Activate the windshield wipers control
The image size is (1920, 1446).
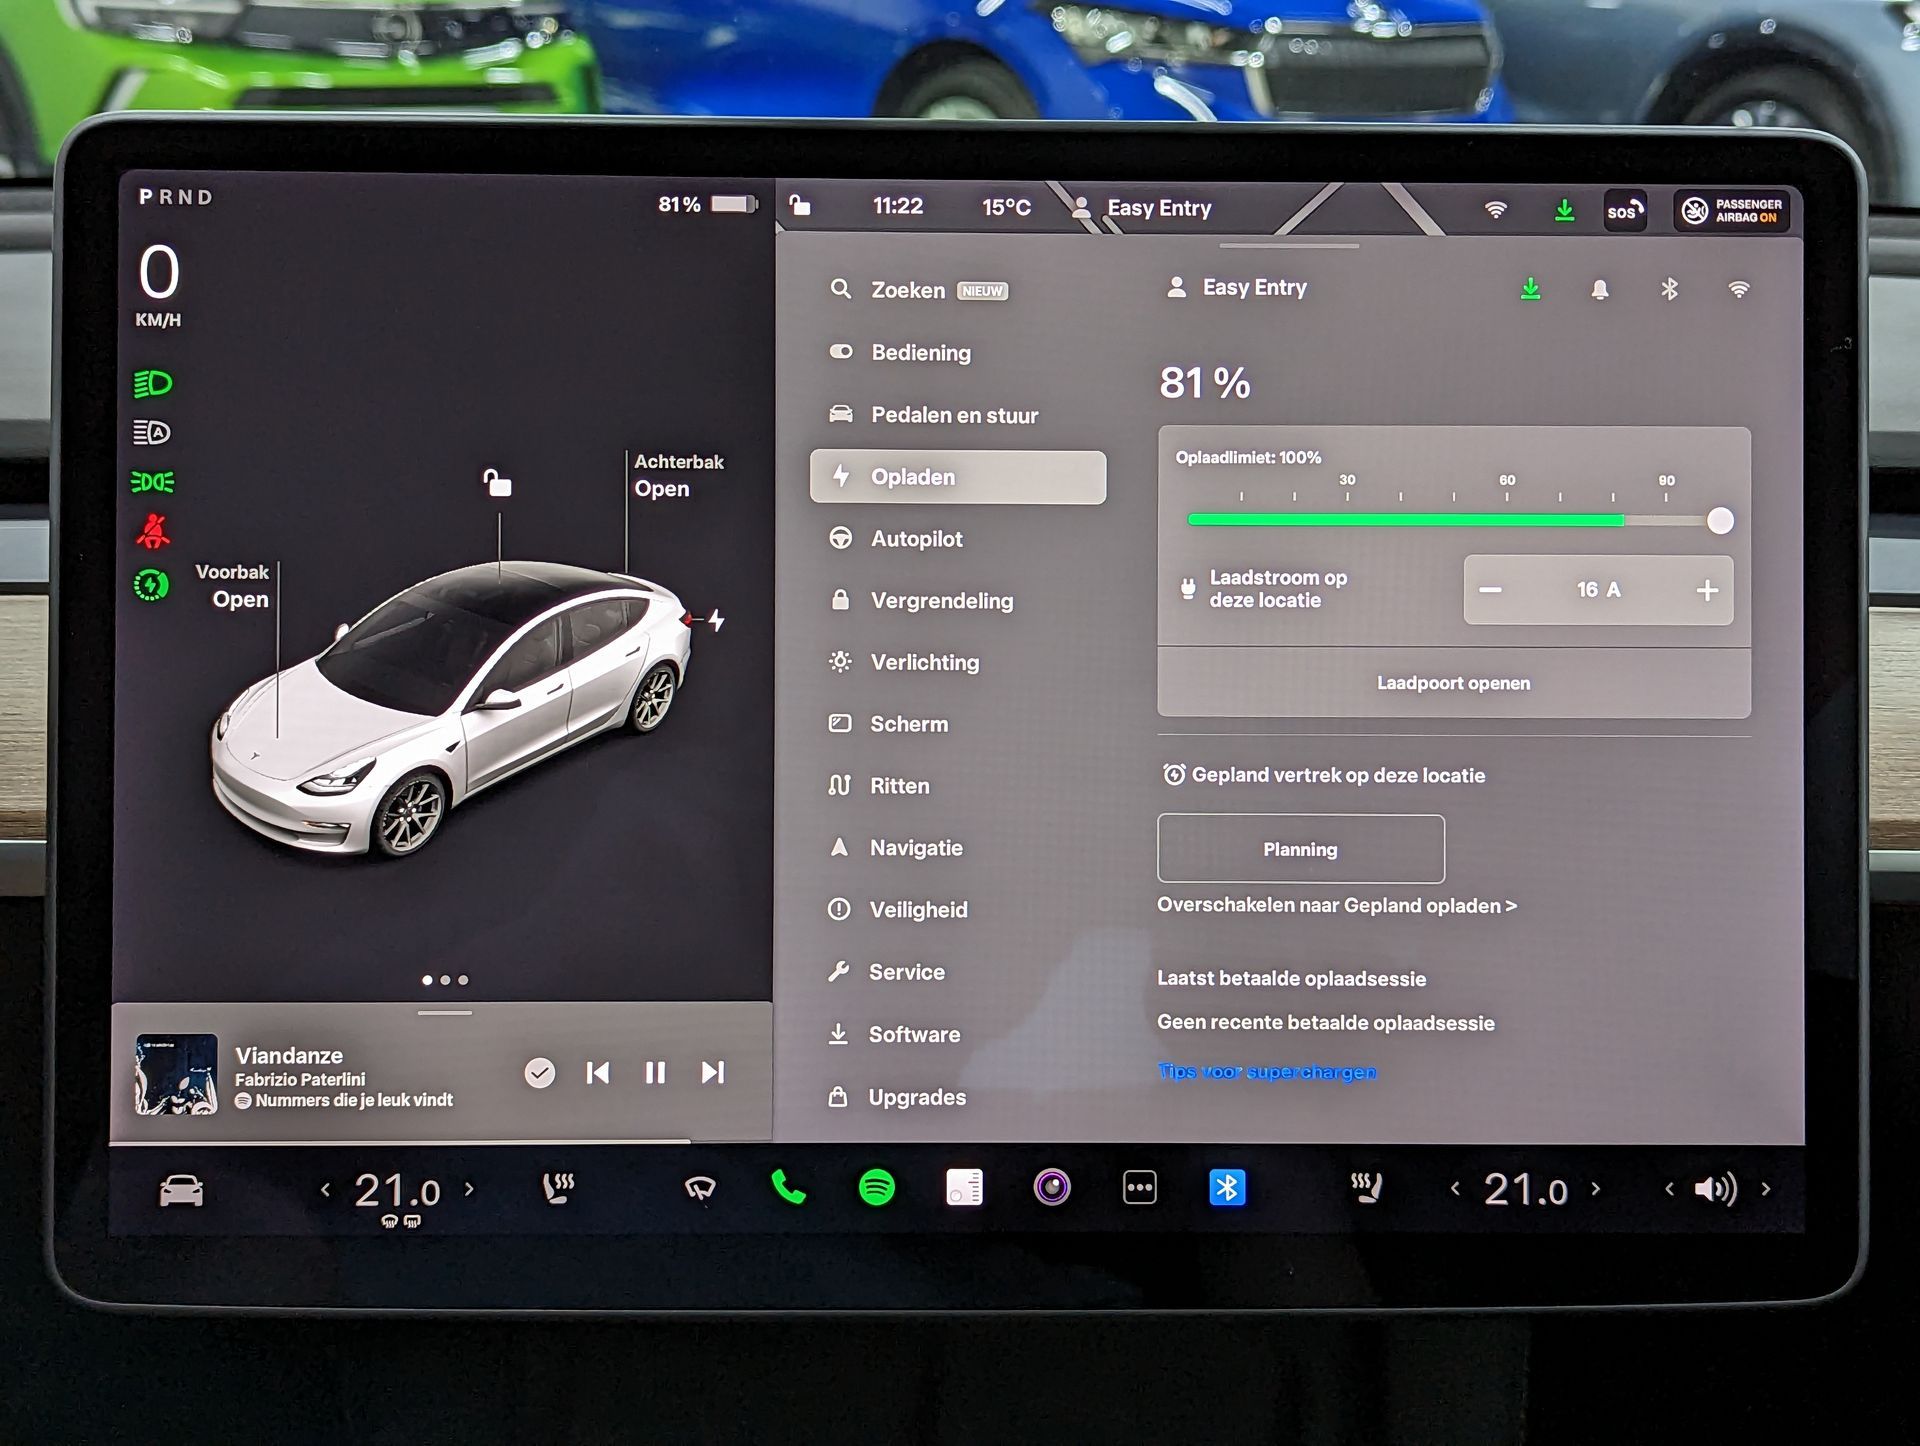[700, 1188]
